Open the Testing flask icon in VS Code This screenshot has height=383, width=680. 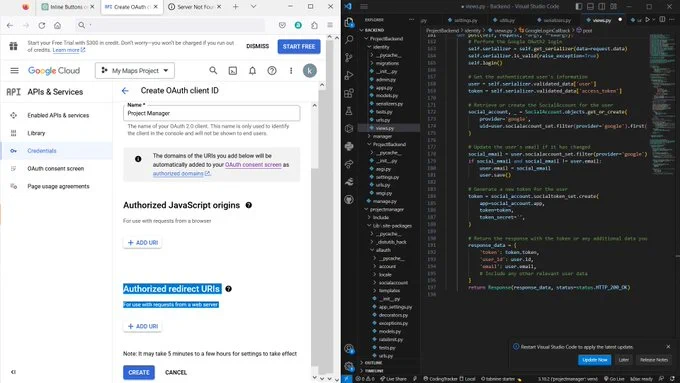[349, 111]
